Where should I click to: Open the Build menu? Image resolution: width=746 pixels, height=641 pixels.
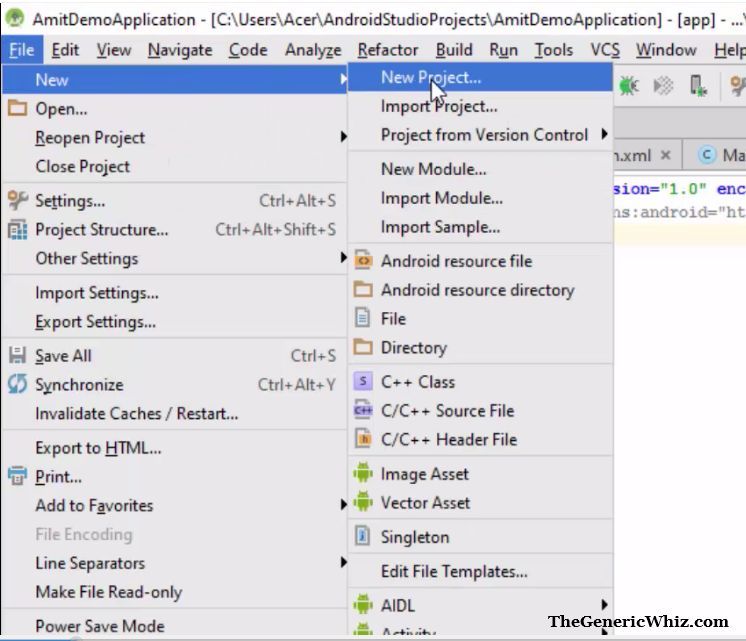click(x=454, y=50)
